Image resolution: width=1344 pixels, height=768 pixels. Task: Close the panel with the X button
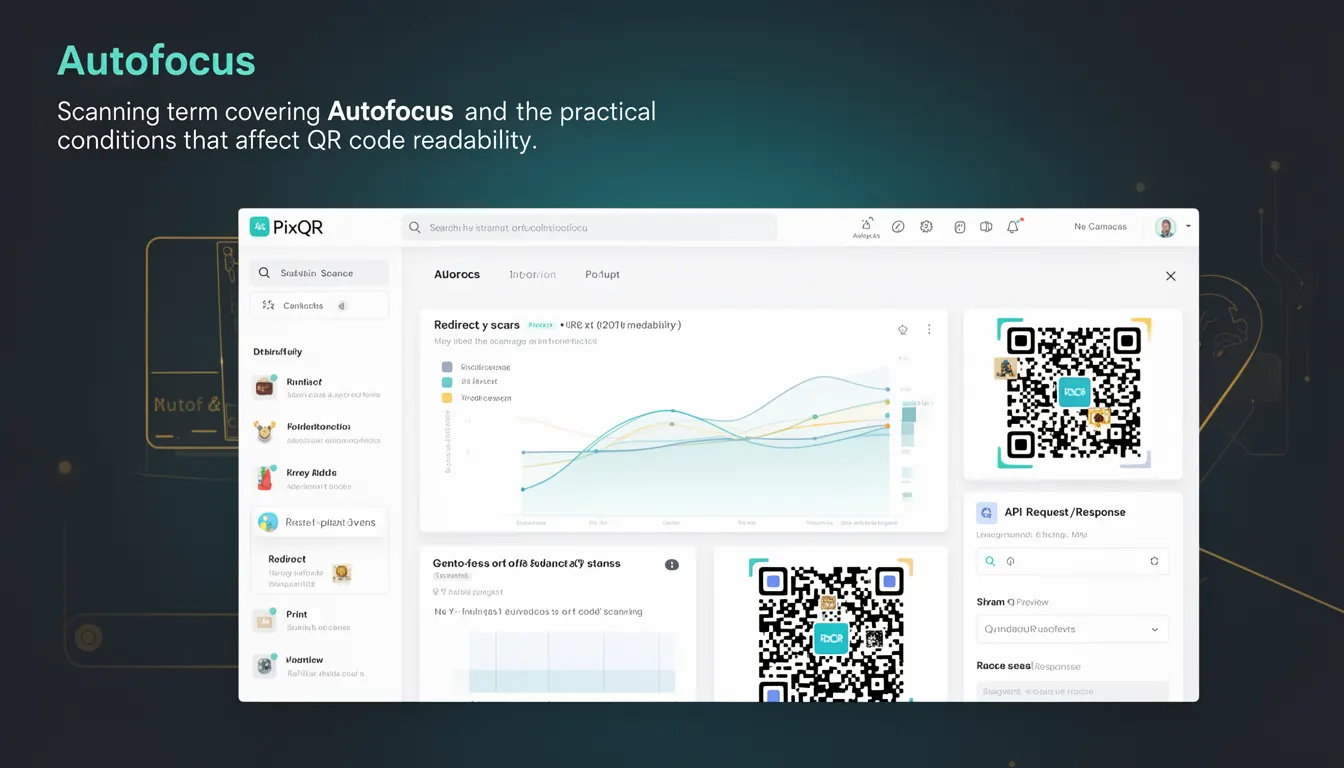tap(1170, 276)
